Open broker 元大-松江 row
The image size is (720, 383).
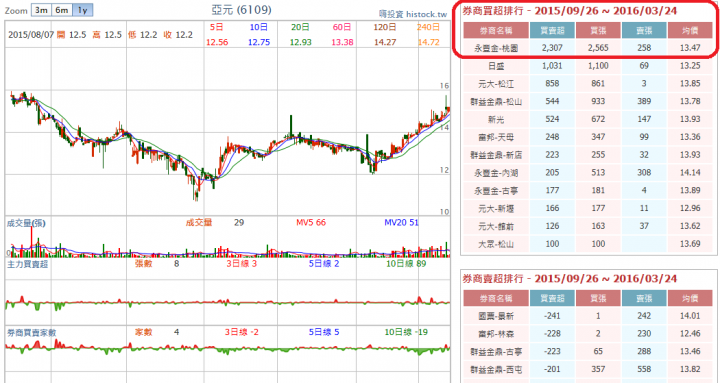pyautogui.click(x=495, y=84)
